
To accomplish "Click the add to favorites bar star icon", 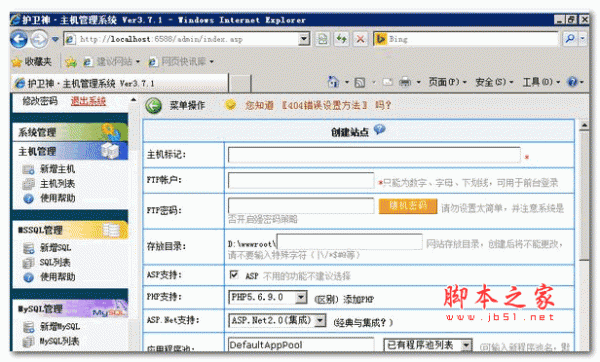I will point(71,62).
